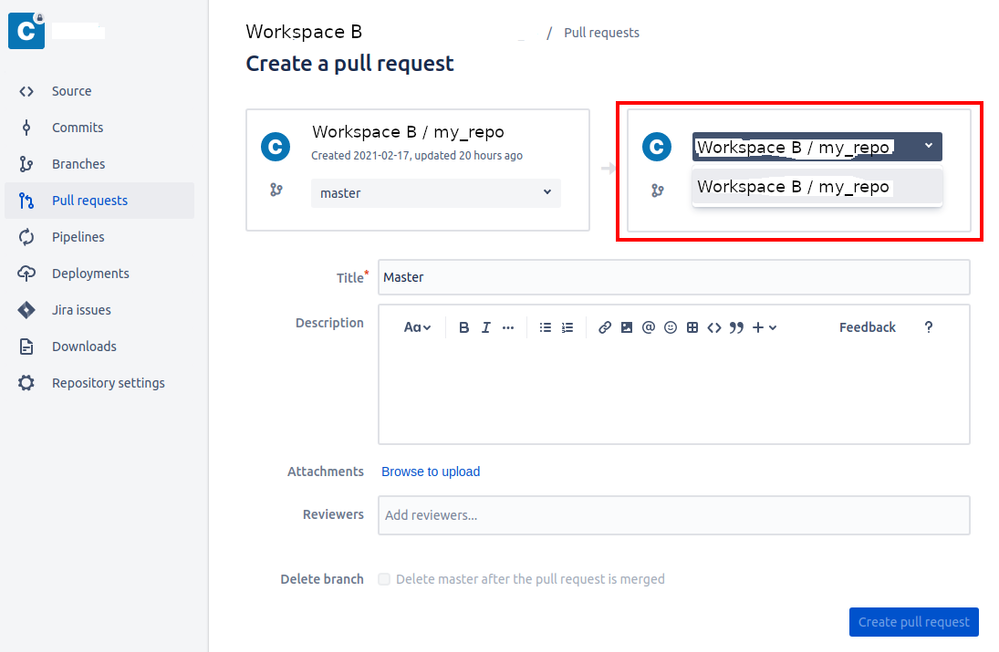999x652 pixels.
Task: Toggle bold formatting in description editor
Action: 464,328
